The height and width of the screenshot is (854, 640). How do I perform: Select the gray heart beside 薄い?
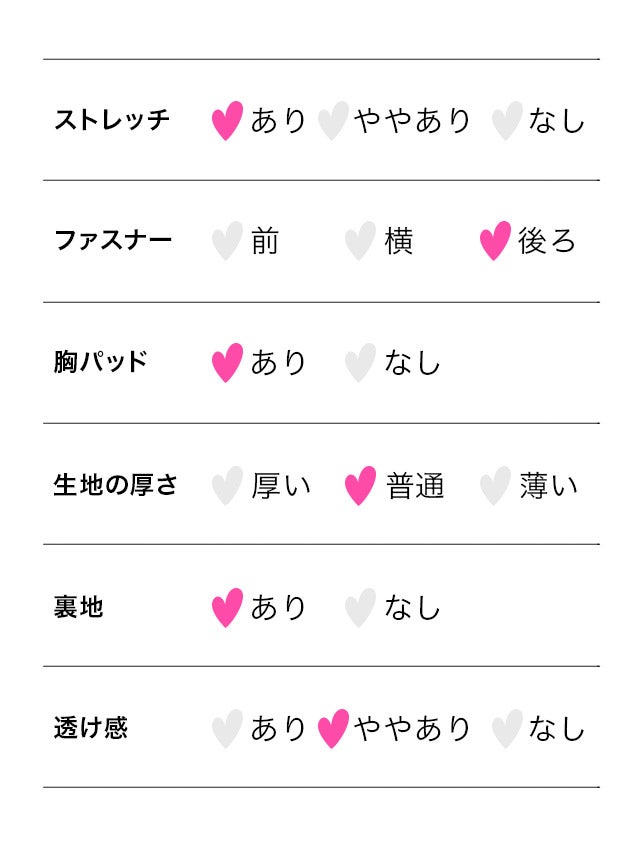[495, 486]
